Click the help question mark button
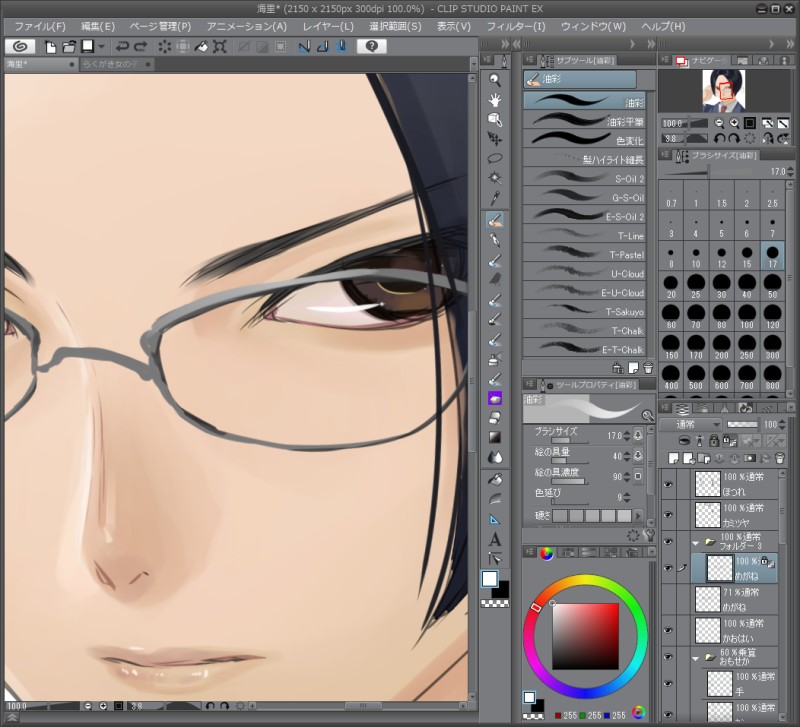Image resolution: width=800 pixels, height=727 pixels. pyautogui.click(x=371, y=46)
